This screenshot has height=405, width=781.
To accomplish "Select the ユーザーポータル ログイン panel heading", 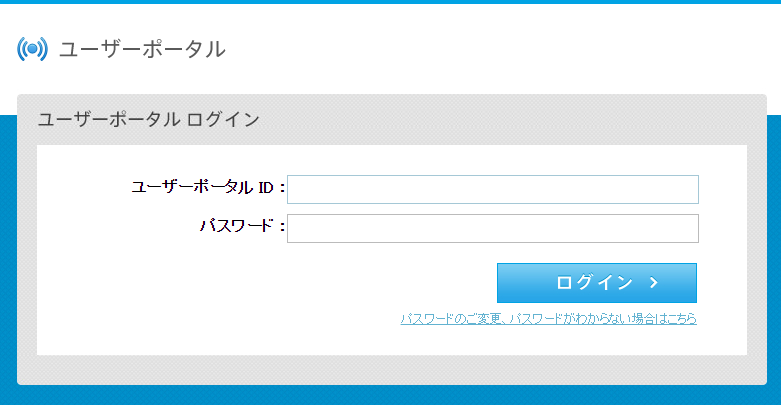I will point(148,120).
